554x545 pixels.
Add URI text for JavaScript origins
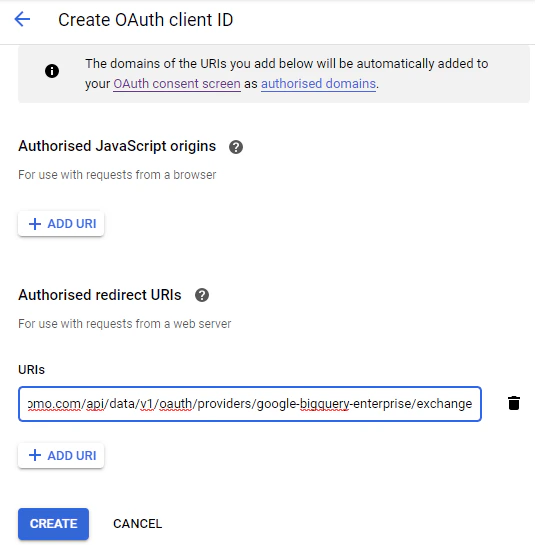[x=72, y=224]
